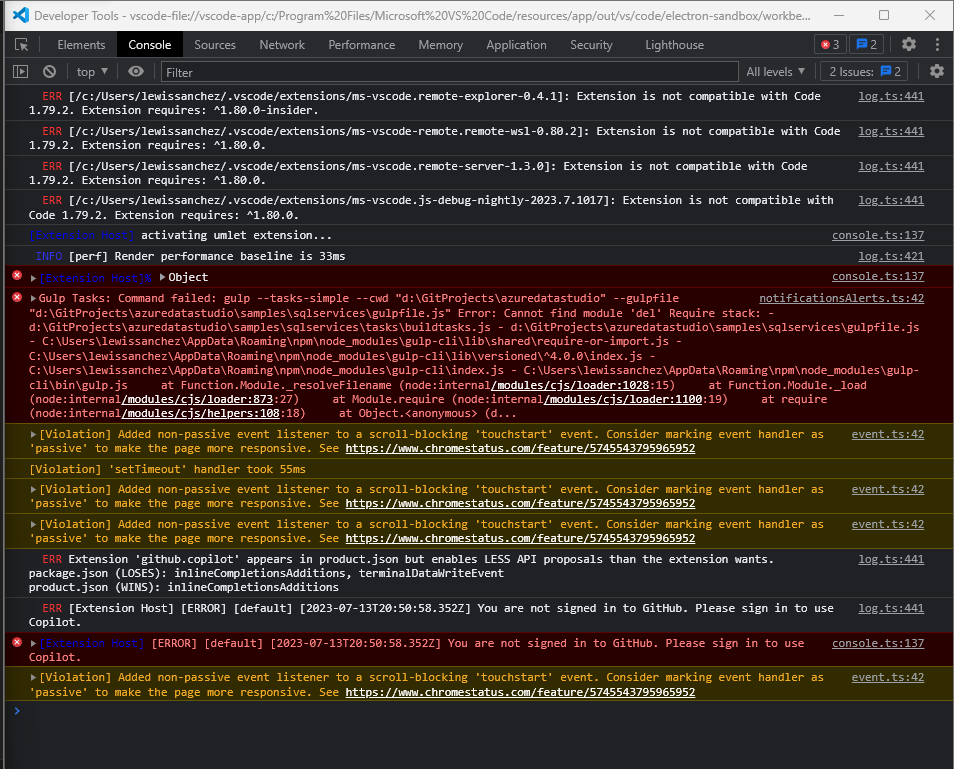Image resolution: width=954 pixels, height=769 pixels.
Task: Open the log.ts:441 source link
Action: [890, 95]
